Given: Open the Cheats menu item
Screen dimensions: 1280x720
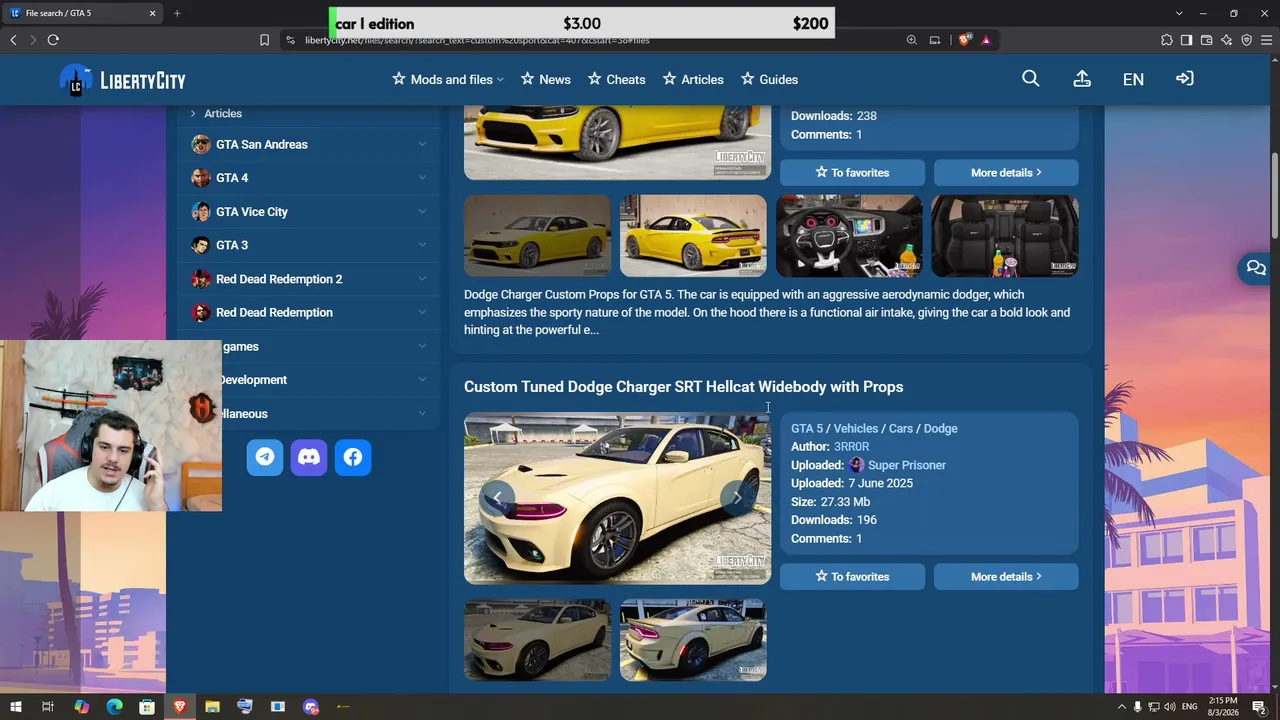Looking at the screenshot, I should click(616, 79).
